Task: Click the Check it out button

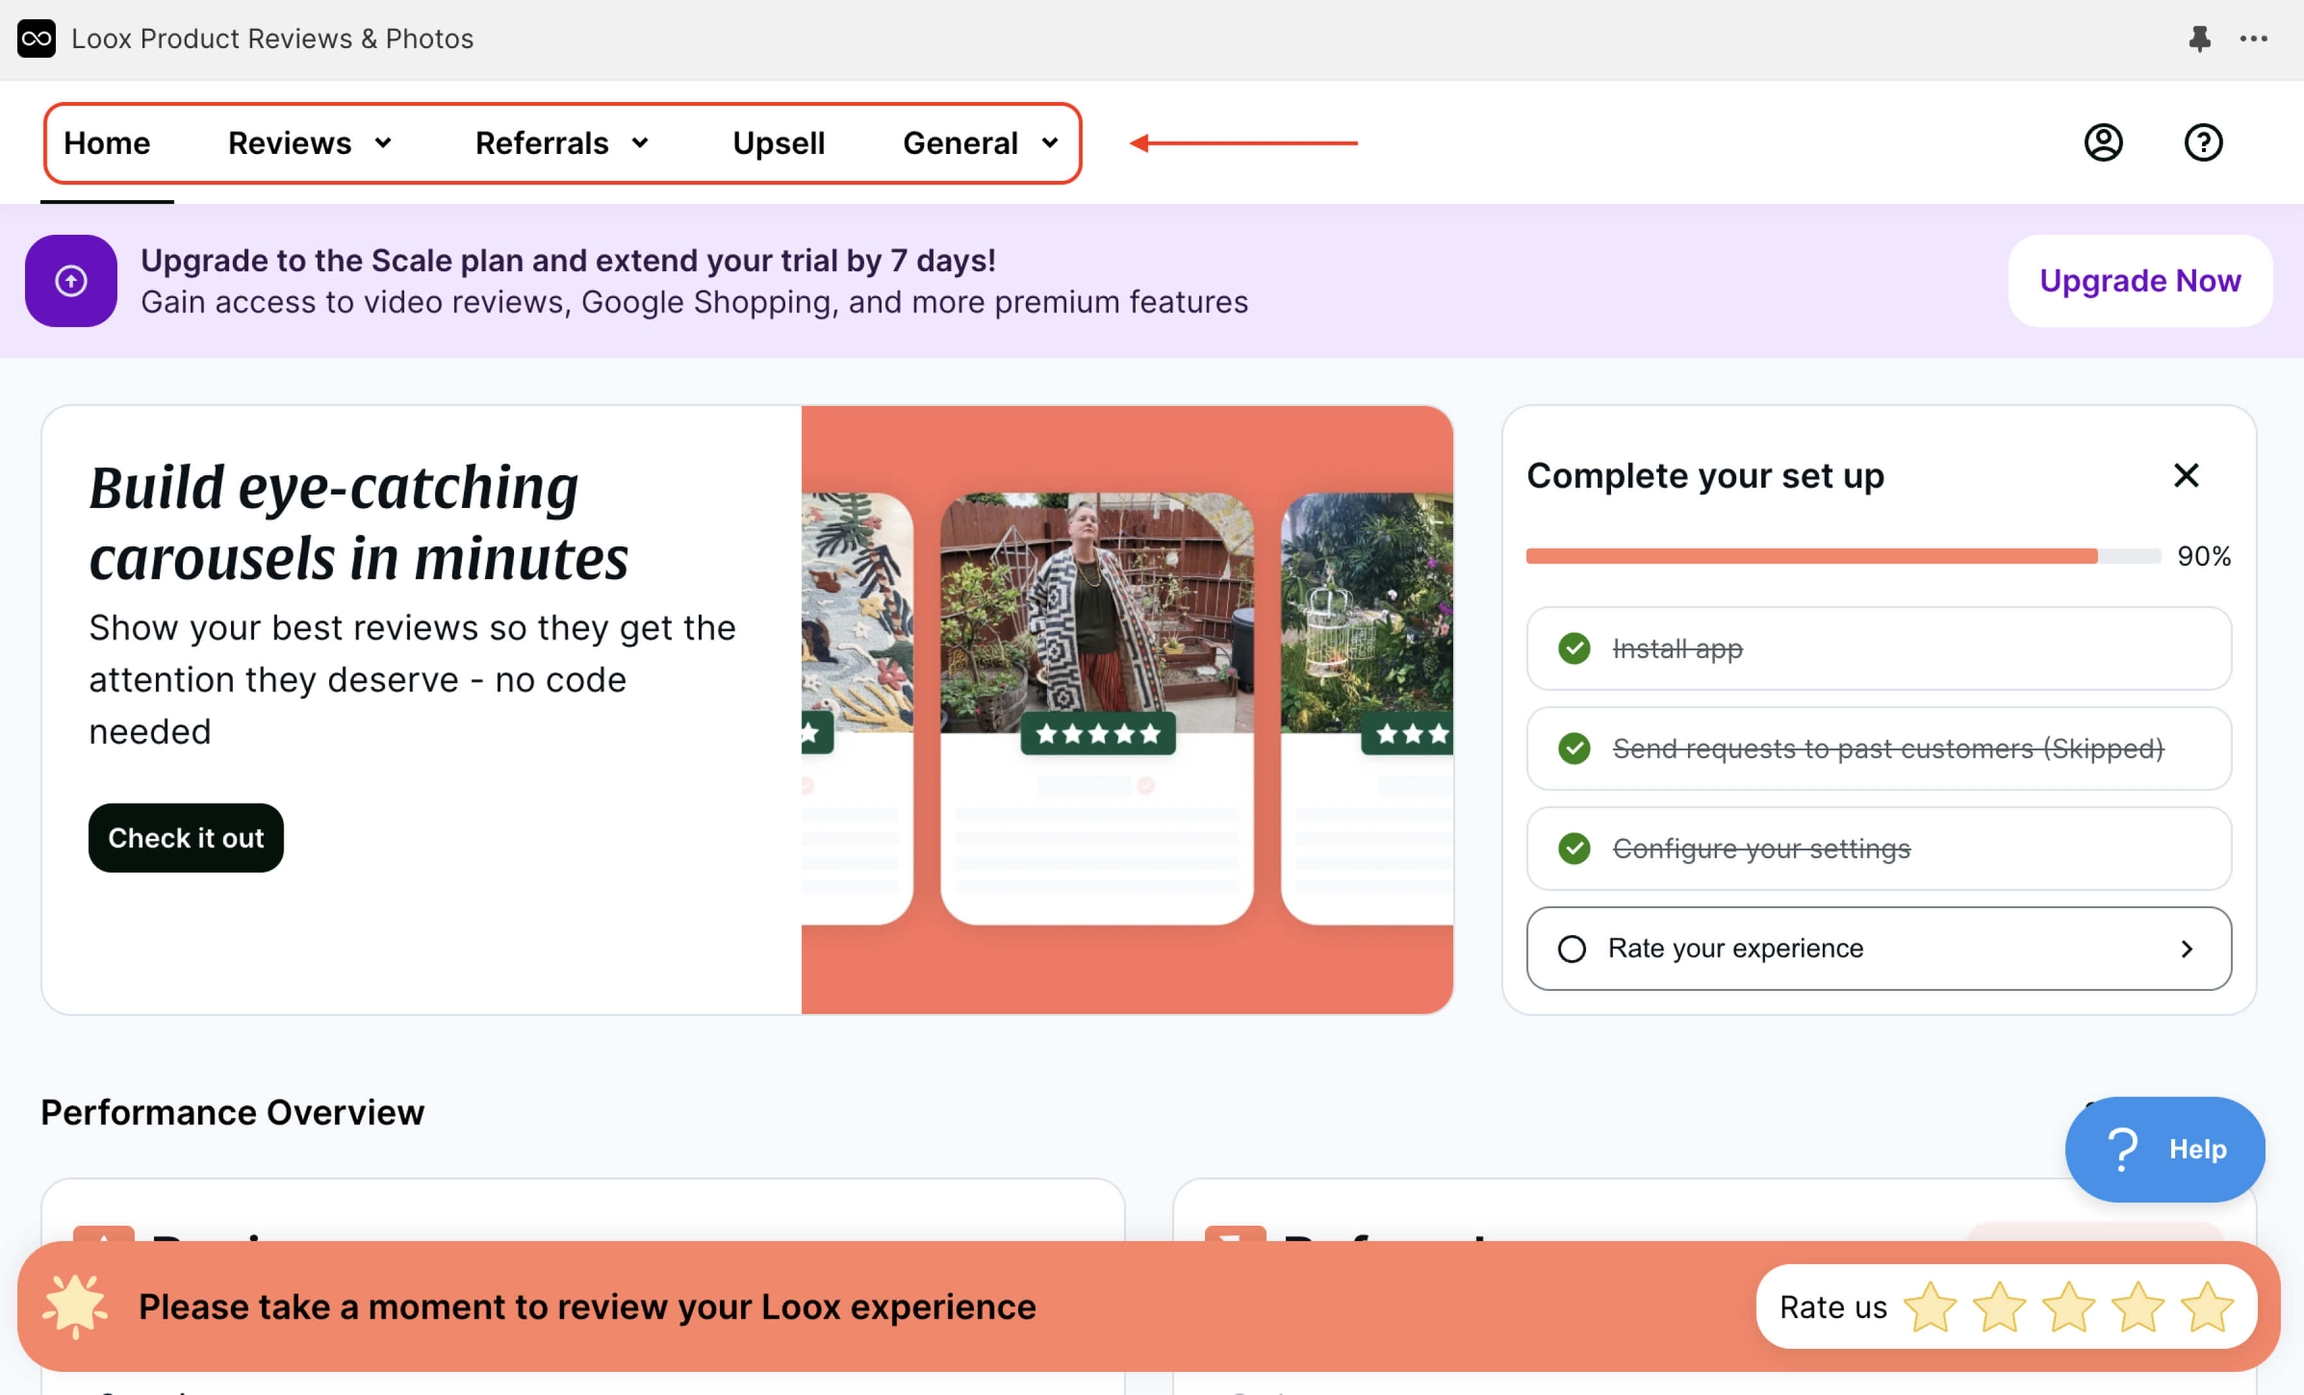Action: pos(185,838)
